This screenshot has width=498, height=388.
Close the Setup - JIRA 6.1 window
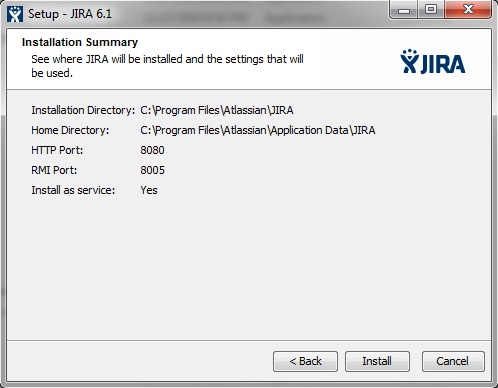[468, 9]
